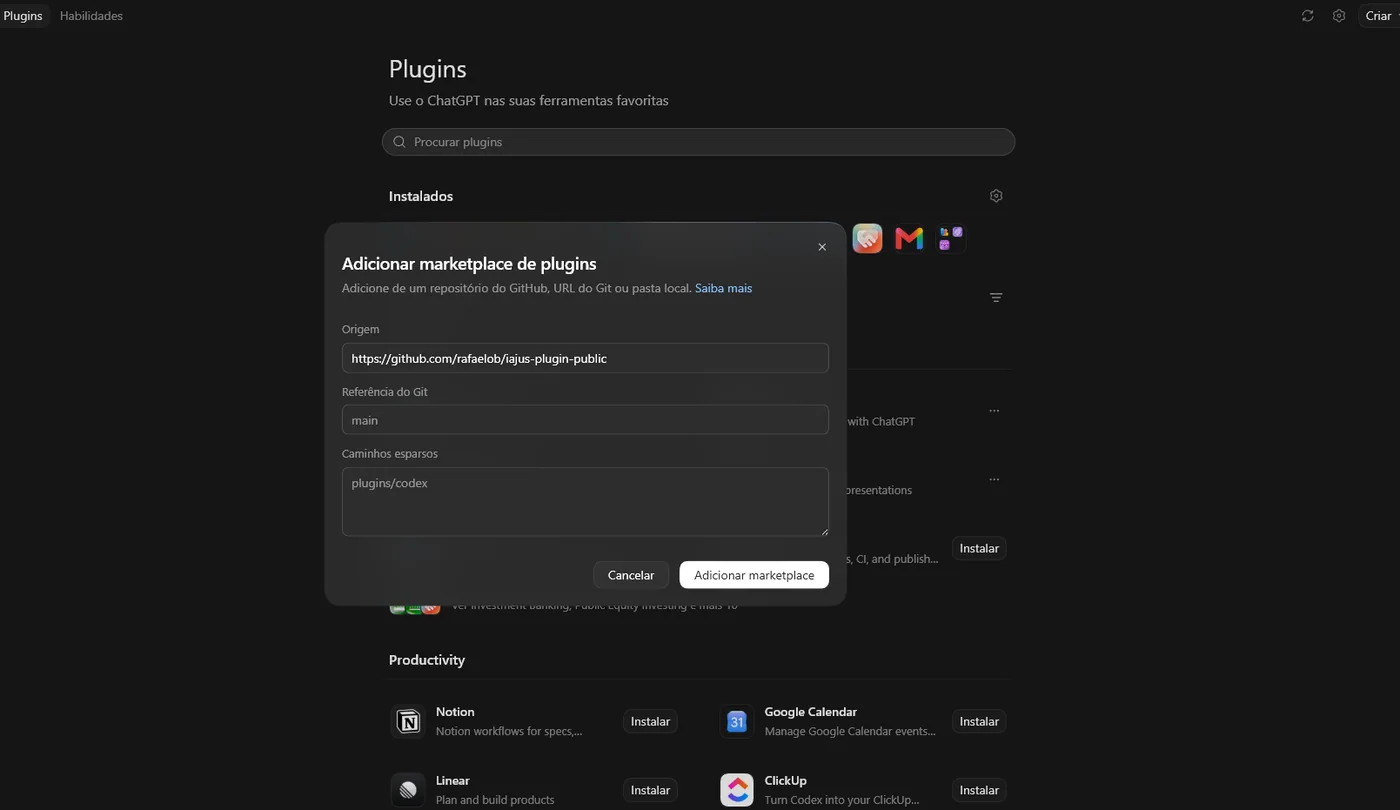The height and width of the screenshot is (810, 1400).
Task: Focus the Procurar plugins search field
Action: [x=699, y=142]
